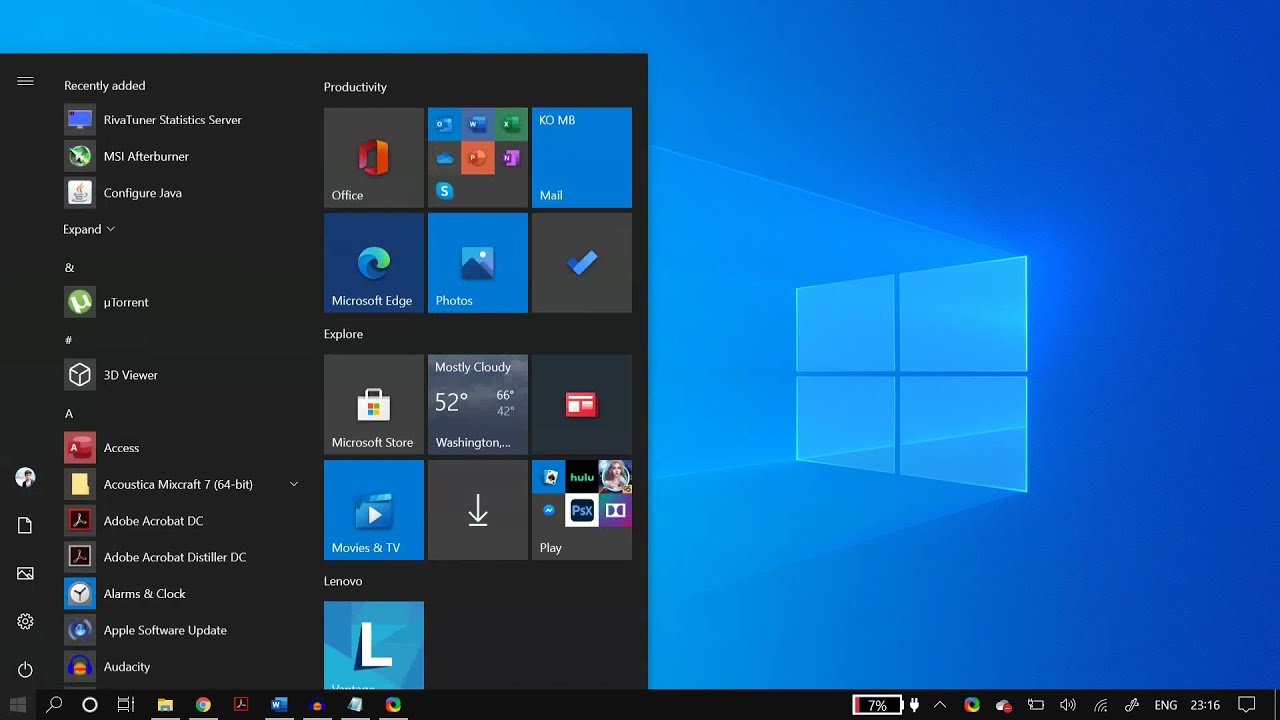
Task: Open the Action Center notifications icon
Action: (x=1247, y=705)
